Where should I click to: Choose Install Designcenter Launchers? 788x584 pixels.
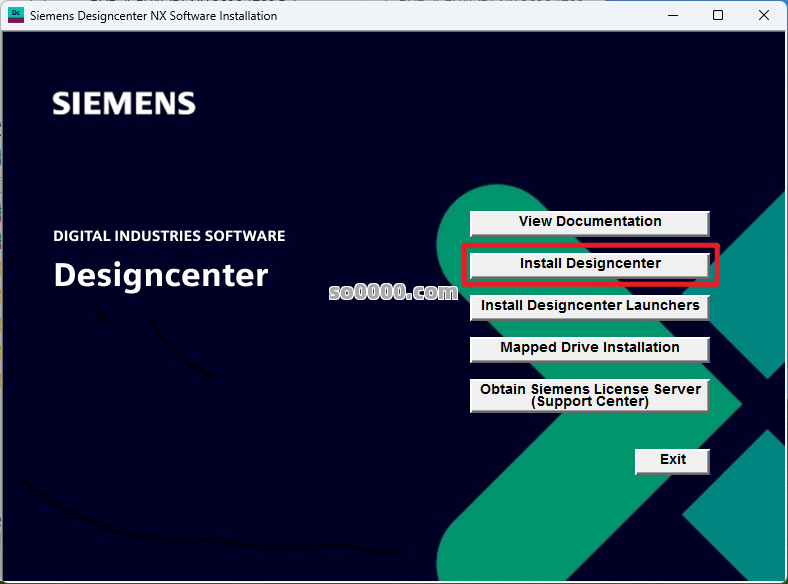pyautogui.click(x=589, y=307)
